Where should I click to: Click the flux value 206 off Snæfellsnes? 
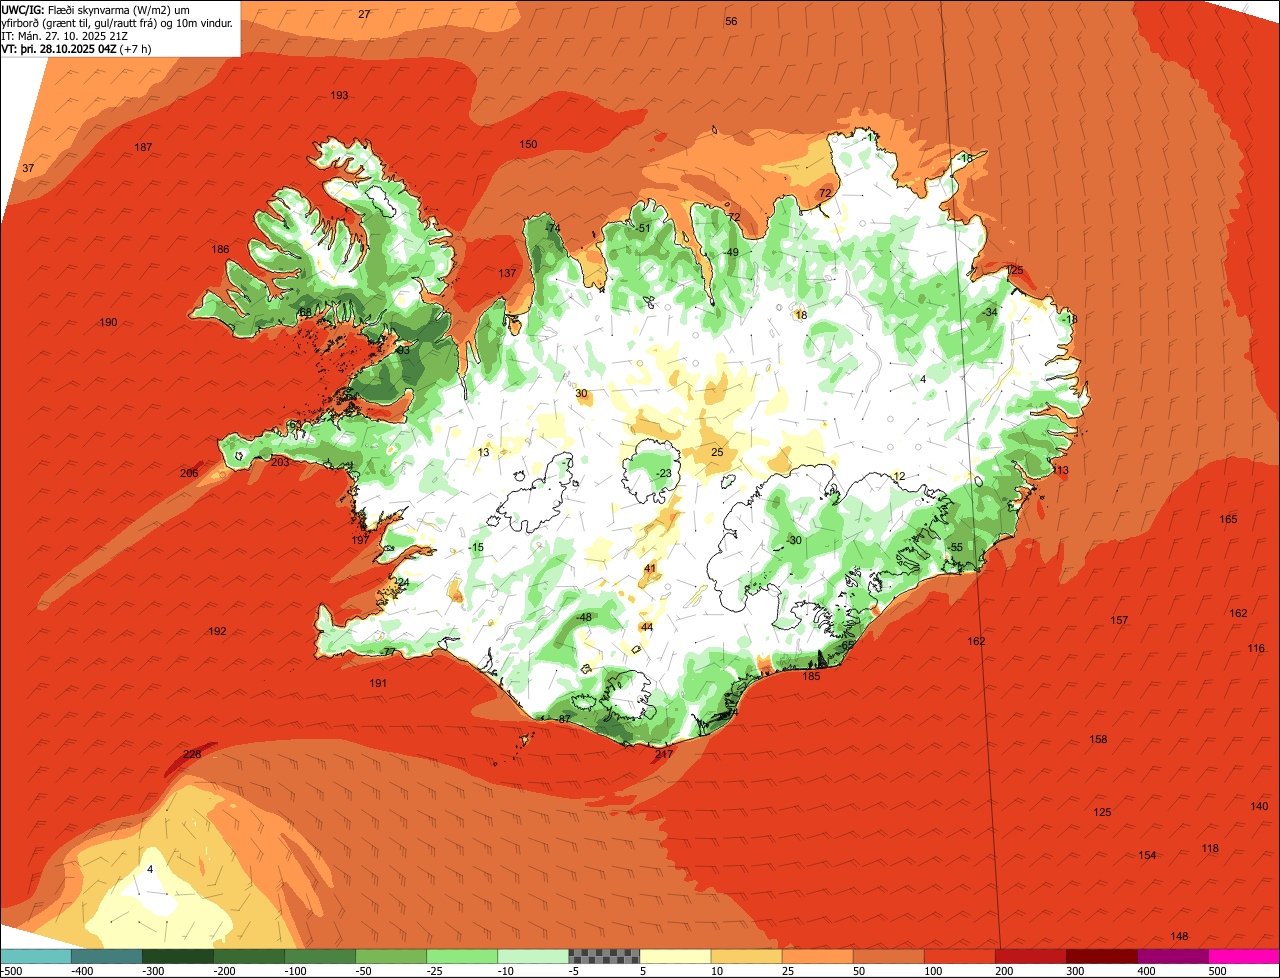pyautogui.click(x=189, y=473)
